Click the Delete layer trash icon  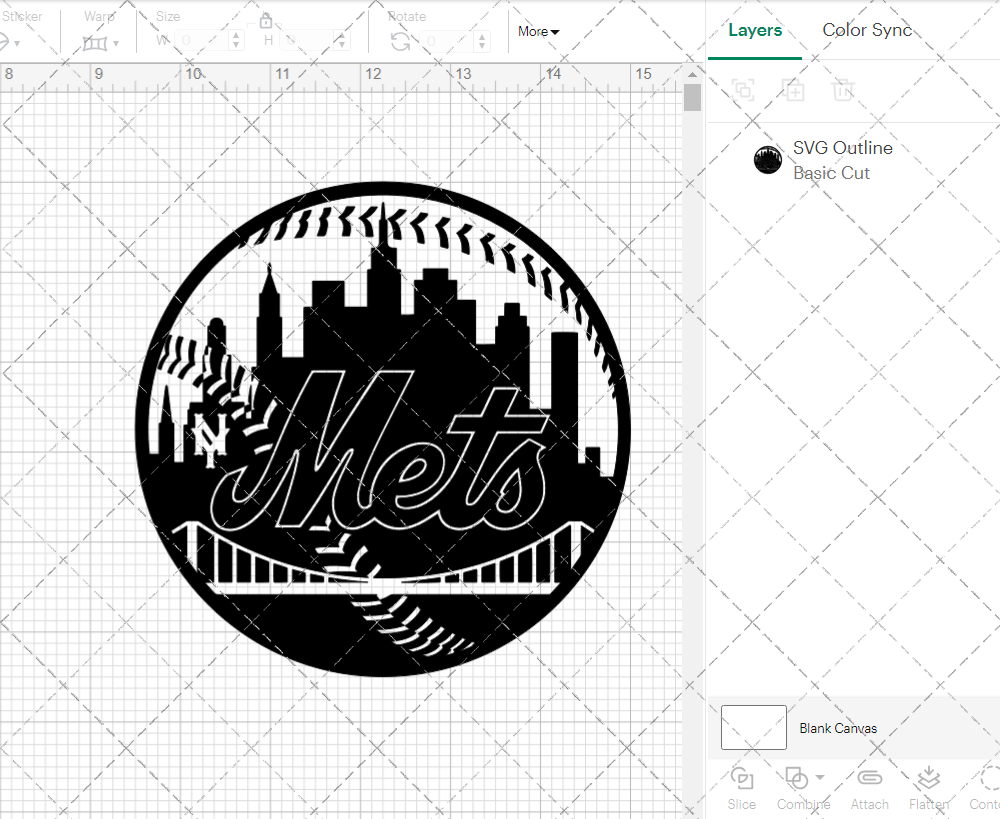pos(843,90)
